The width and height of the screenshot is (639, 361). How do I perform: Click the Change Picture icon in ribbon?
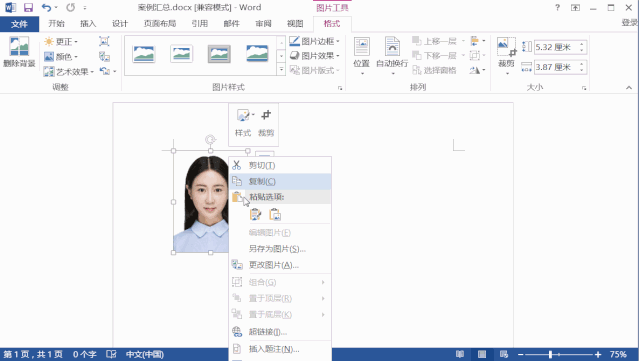104,56
